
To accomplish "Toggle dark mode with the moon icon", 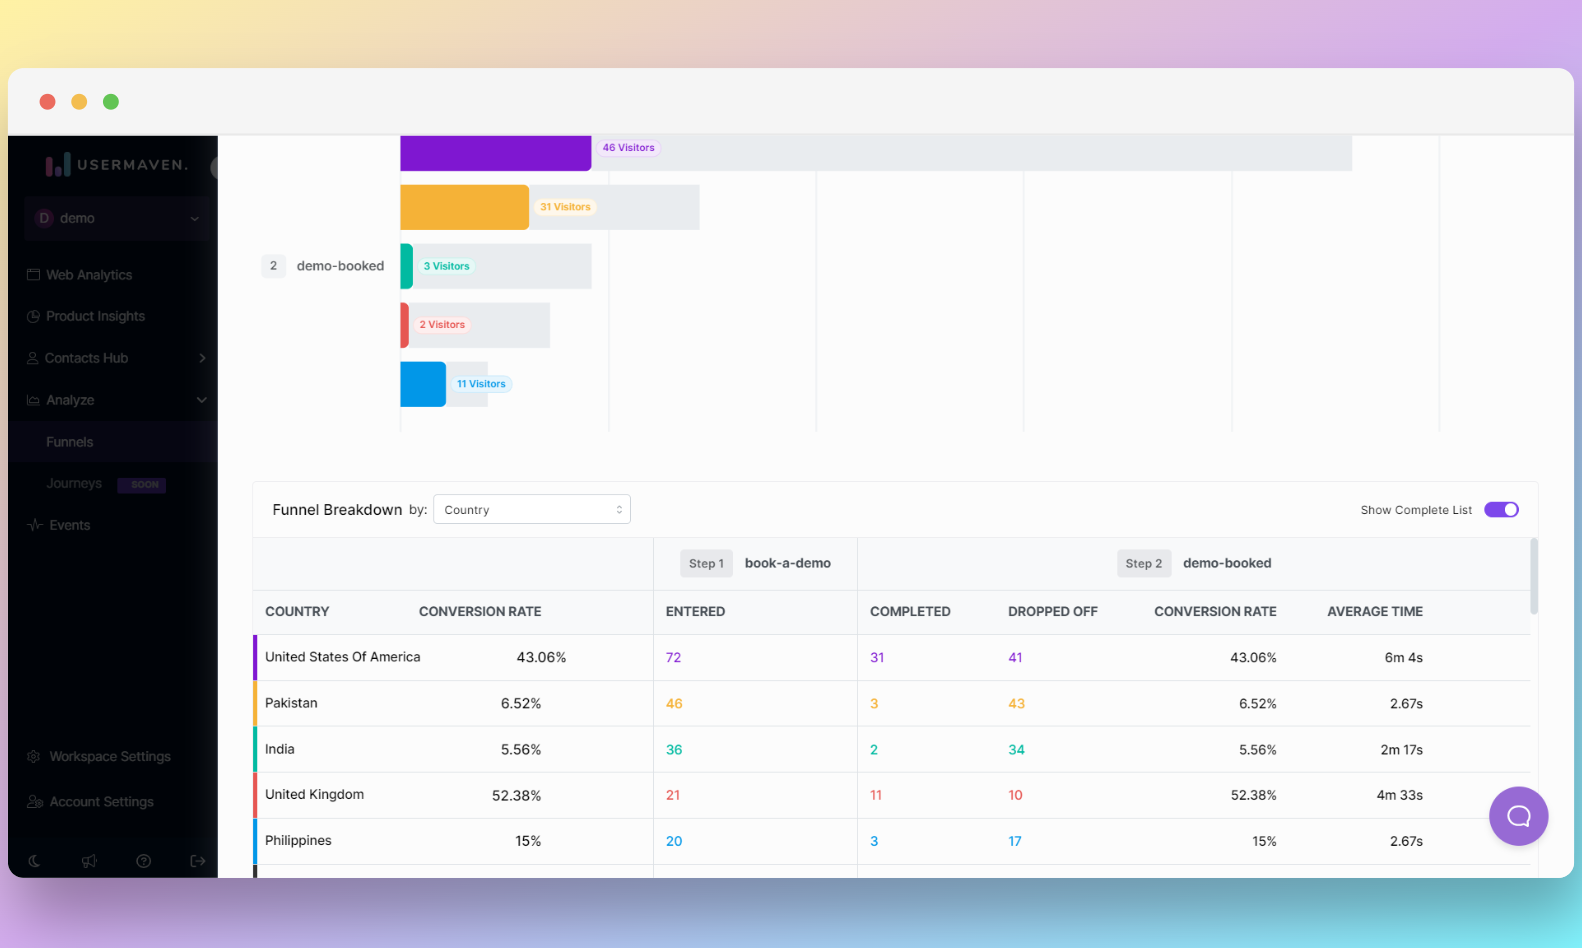I will (34, 861).
